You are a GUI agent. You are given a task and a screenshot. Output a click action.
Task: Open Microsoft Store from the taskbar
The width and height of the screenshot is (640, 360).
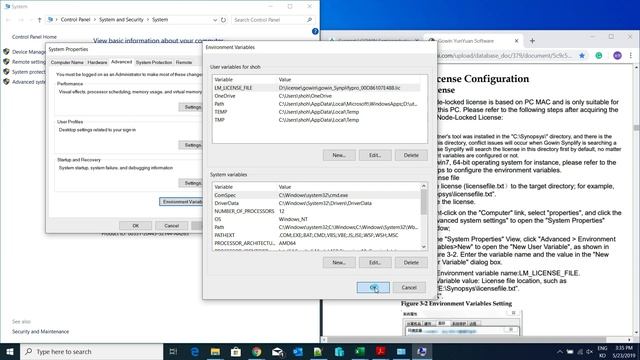(236, 351)
